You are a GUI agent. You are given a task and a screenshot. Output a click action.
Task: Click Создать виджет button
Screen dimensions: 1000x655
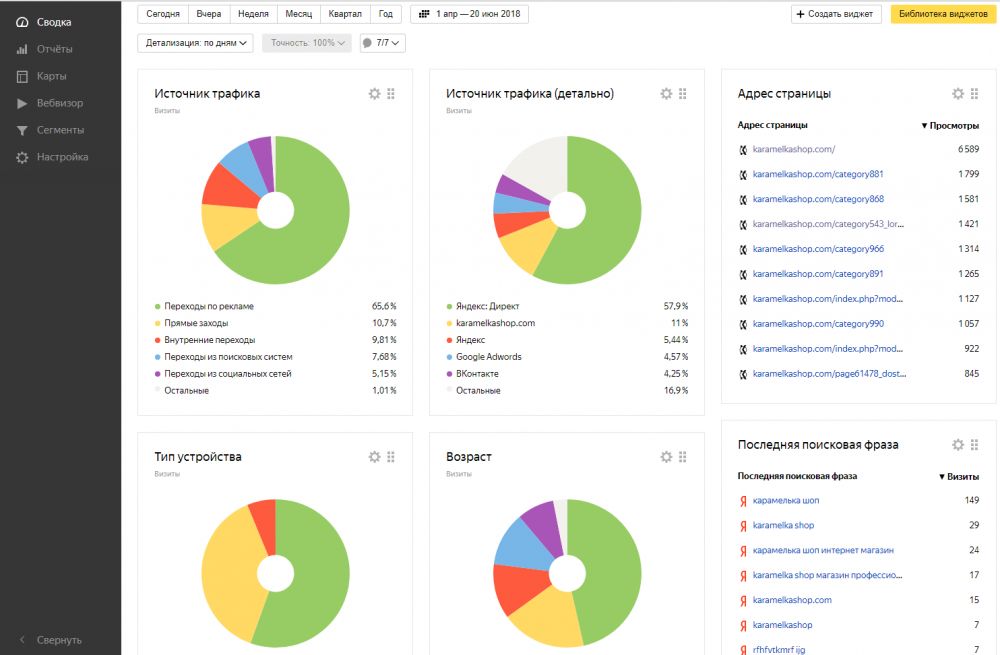click(836, 13)
